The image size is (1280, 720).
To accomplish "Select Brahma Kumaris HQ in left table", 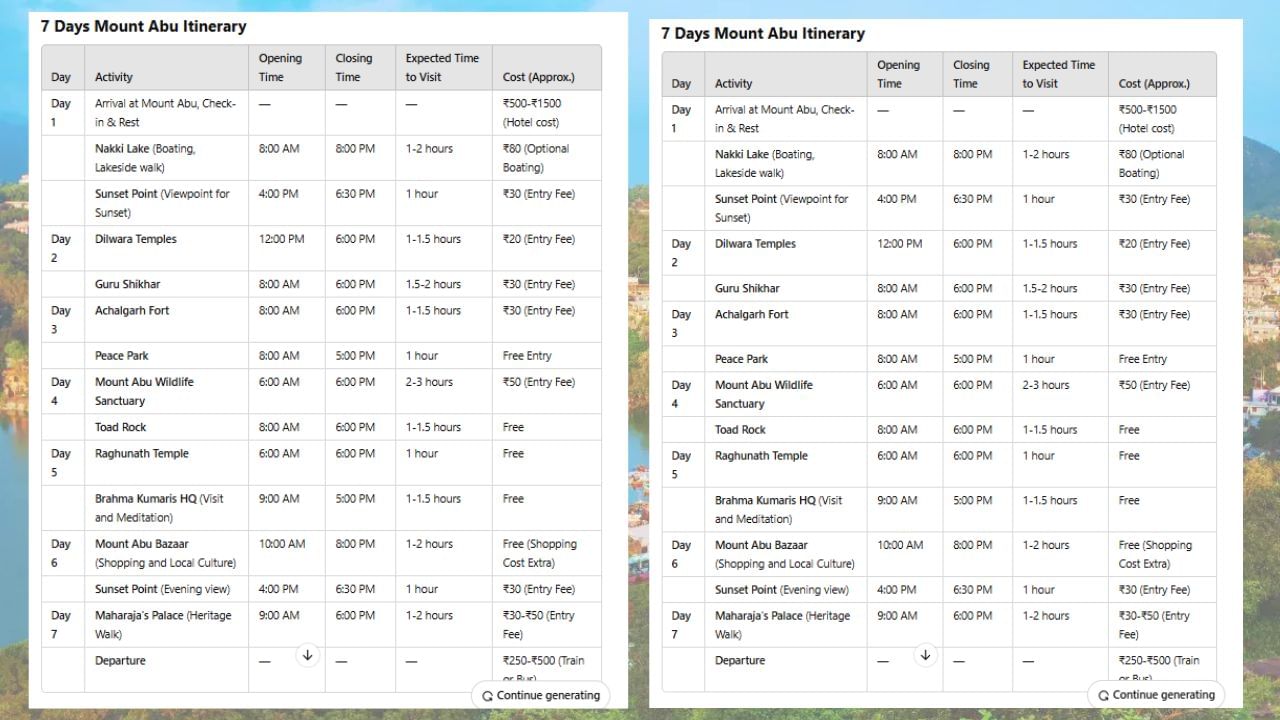I will tap(159, 508).
